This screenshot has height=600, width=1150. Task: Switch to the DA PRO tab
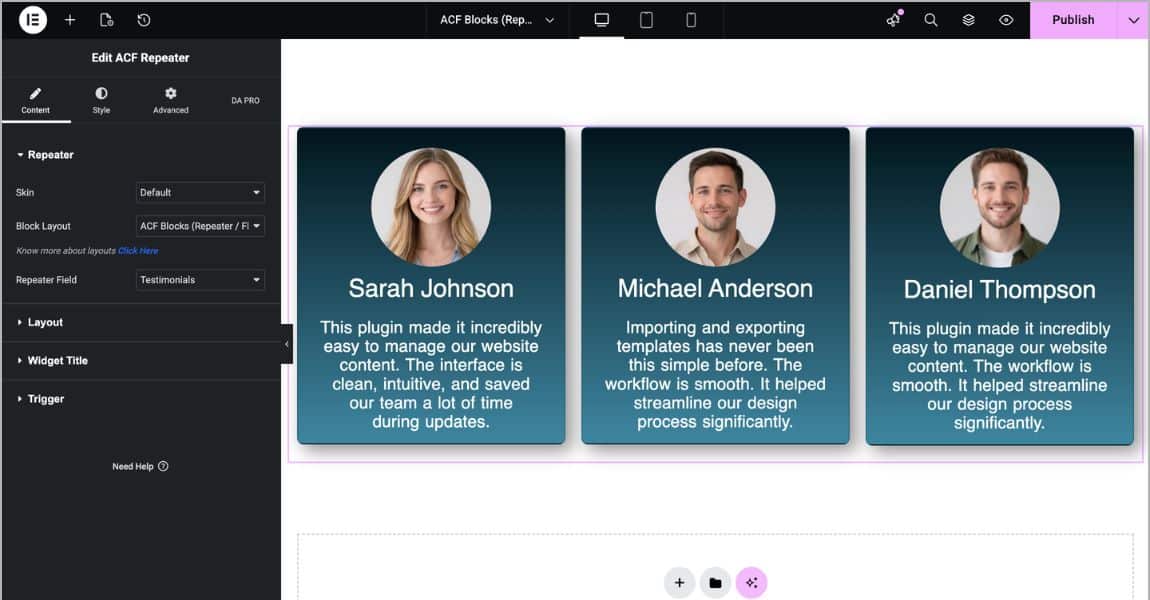pyautogui.click(x=245, y=100)
